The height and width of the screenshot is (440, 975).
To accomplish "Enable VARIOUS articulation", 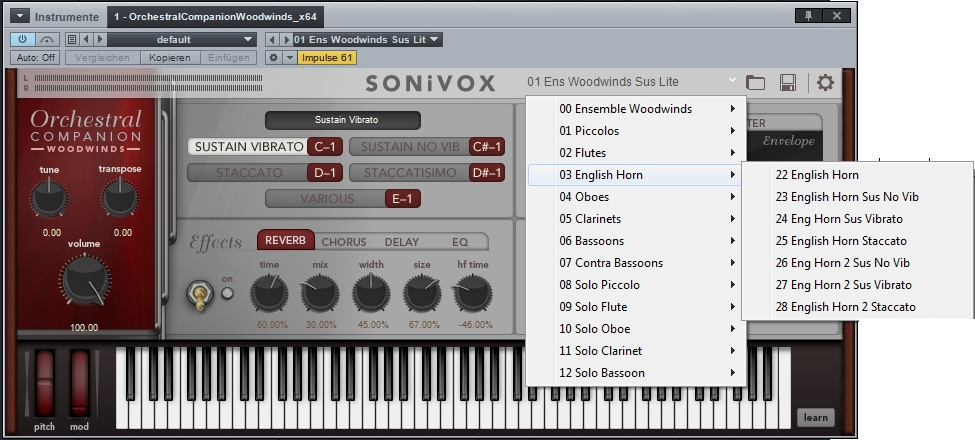I will [x=326, y=199].
